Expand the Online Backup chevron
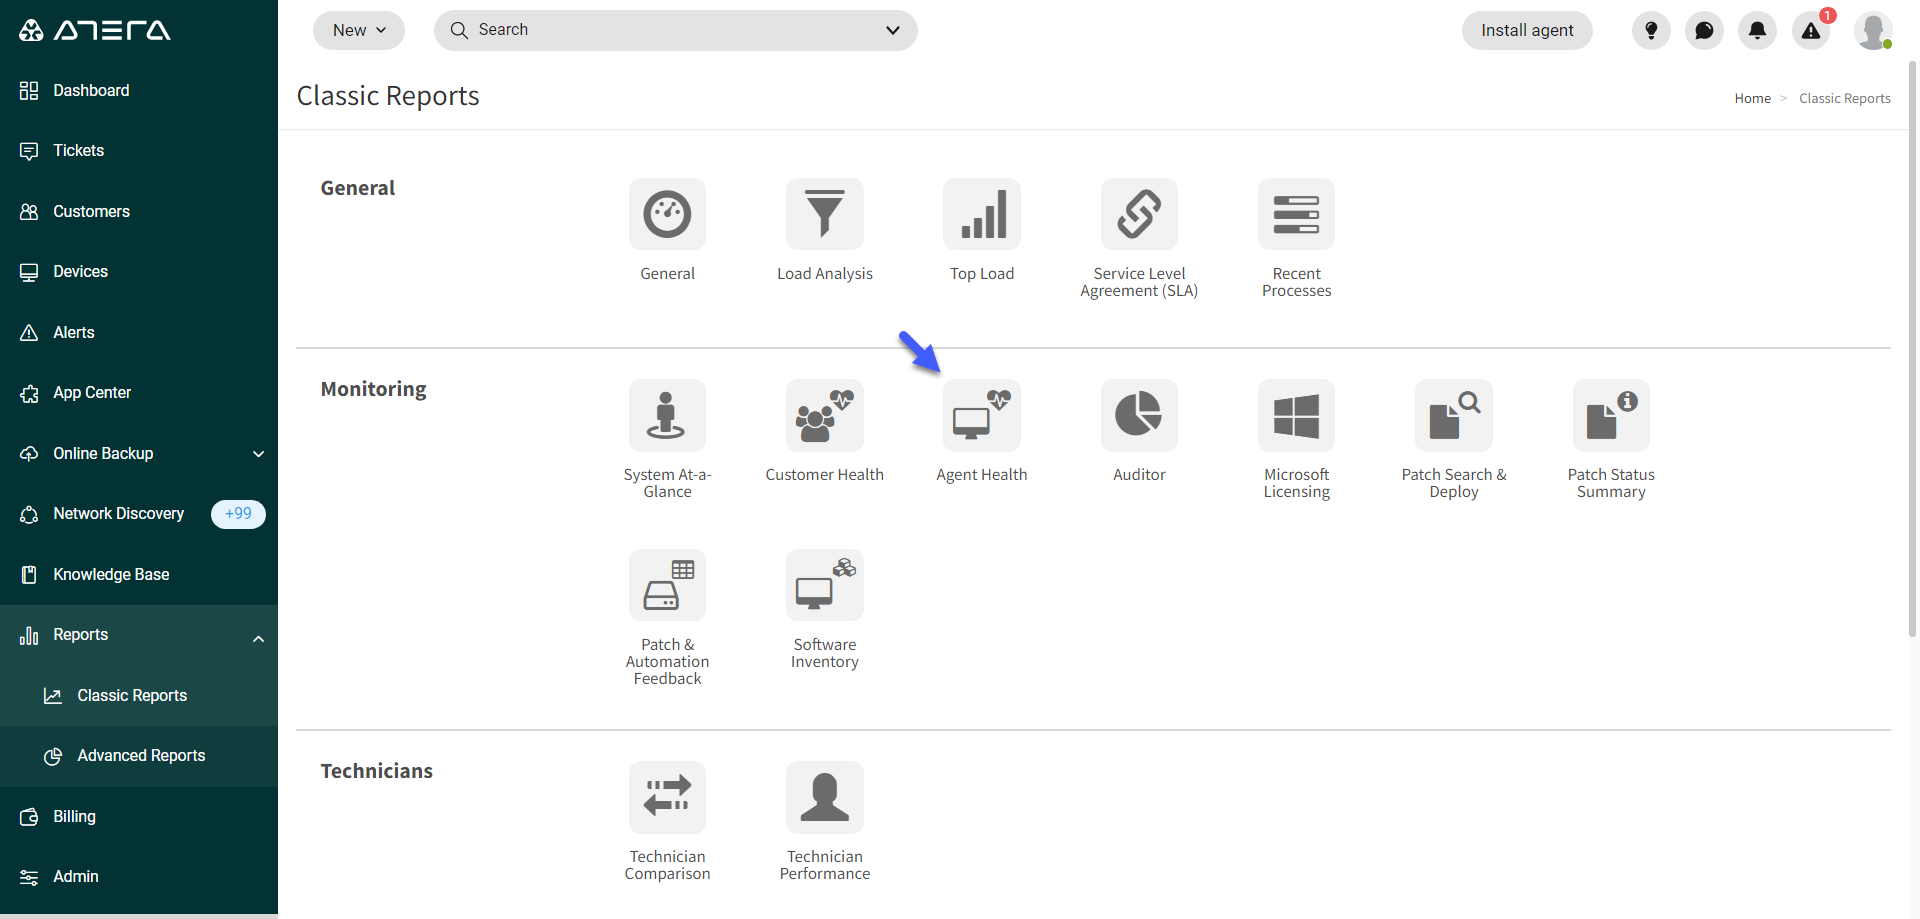 click(259, 454)
